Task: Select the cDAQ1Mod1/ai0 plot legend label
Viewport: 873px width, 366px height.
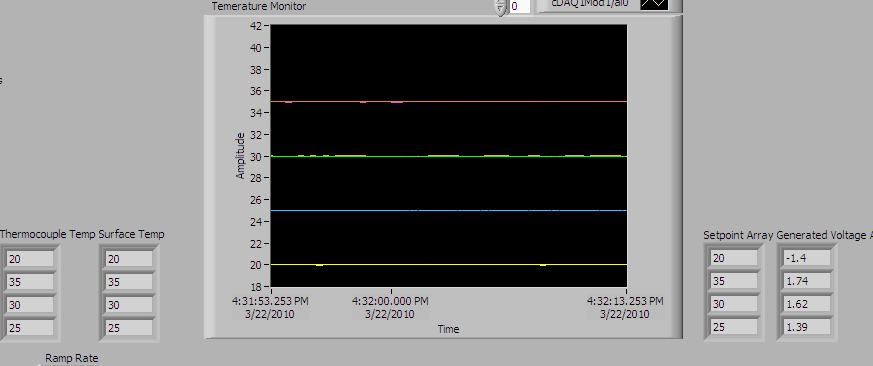Action: (x=588, y=4)
